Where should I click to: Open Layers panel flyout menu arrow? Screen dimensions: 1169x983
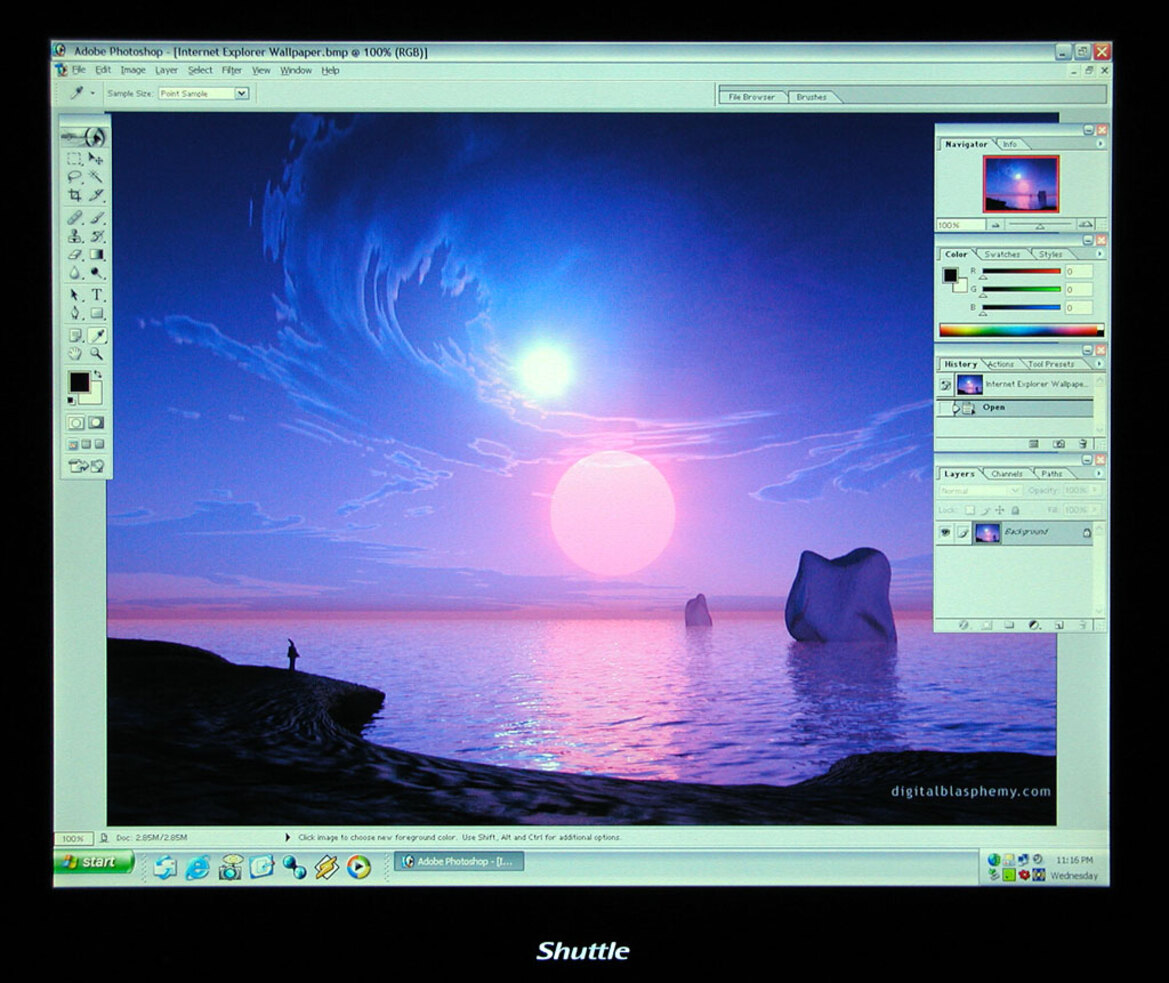[1099, 473]
